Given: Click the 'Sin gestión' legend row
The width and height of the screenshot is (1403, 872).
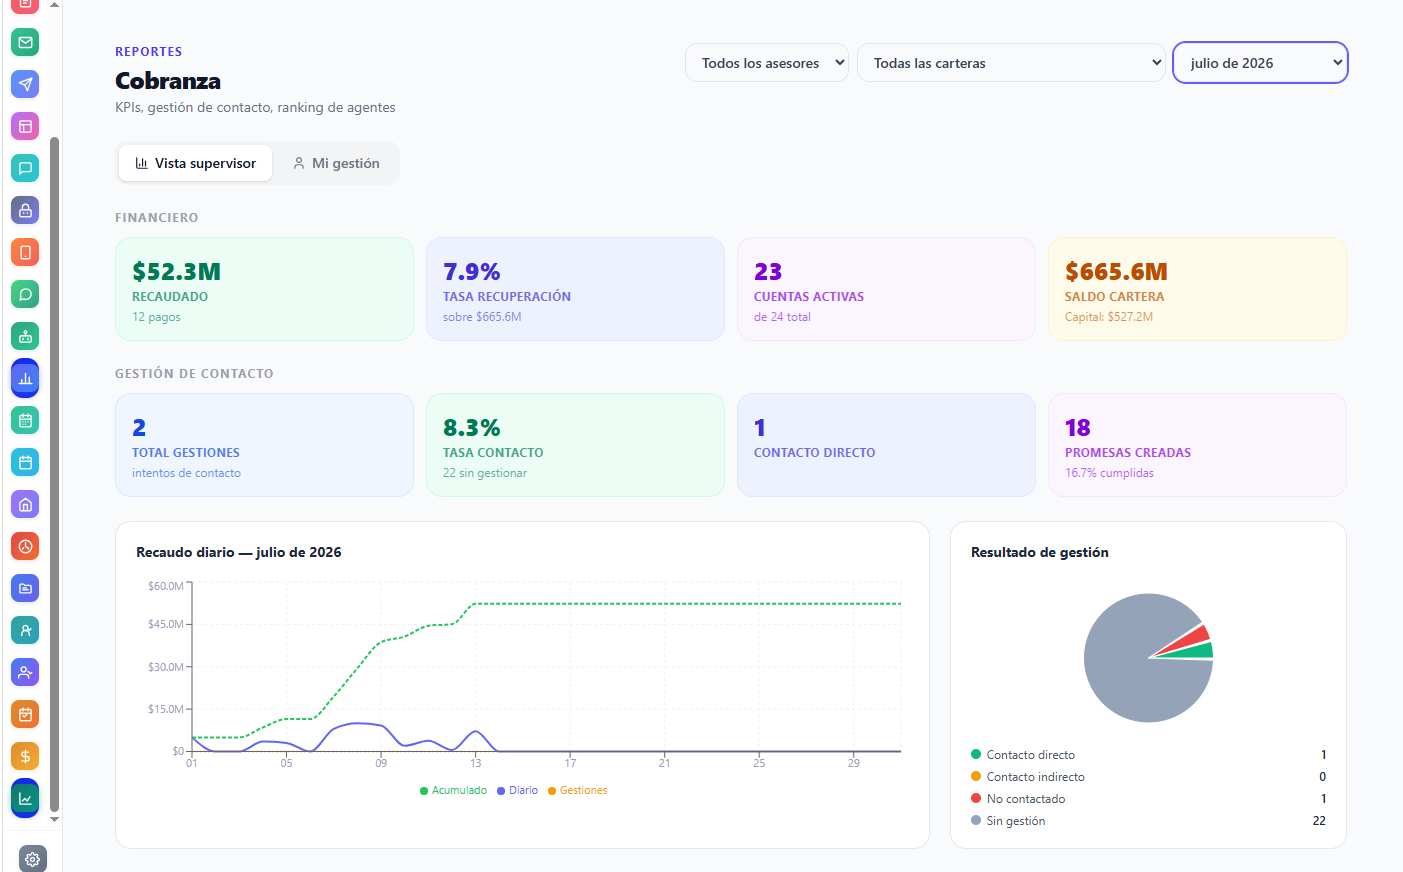Looking at the screenshot, I should pyautogui.click(x=1148, y=821).
